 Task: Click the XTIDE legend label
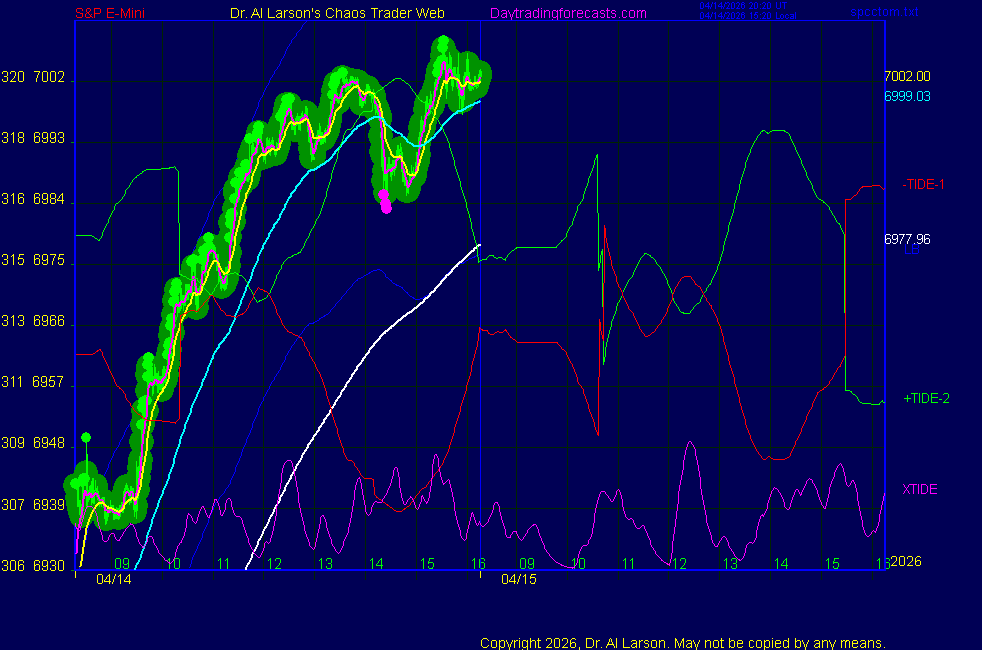pos(919,489)
